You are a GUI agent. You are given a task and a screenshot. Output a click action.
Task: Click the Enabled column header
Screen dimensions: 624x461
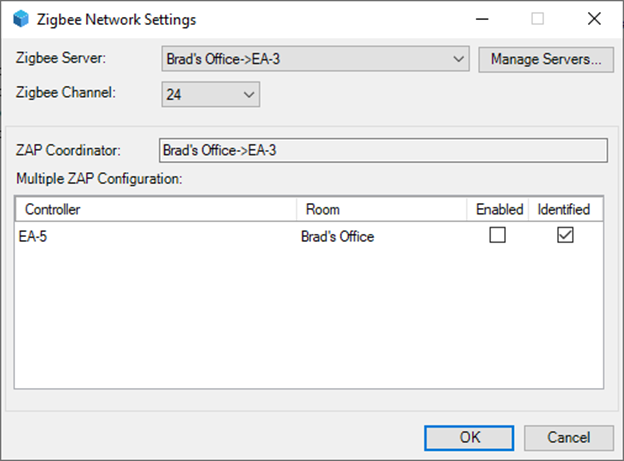pyautogui.click(x=497, y=209)
